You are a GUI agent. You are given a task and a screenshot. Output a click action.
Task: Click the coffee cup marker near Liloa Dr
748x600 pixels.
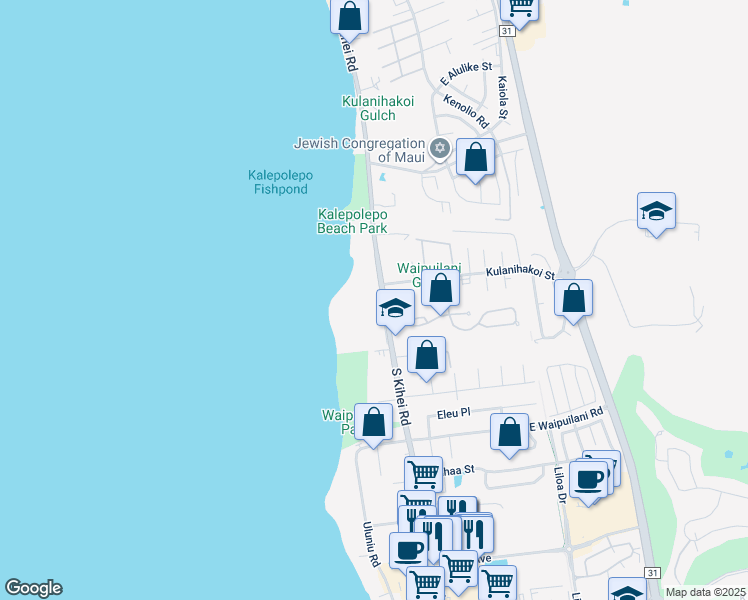588,481
